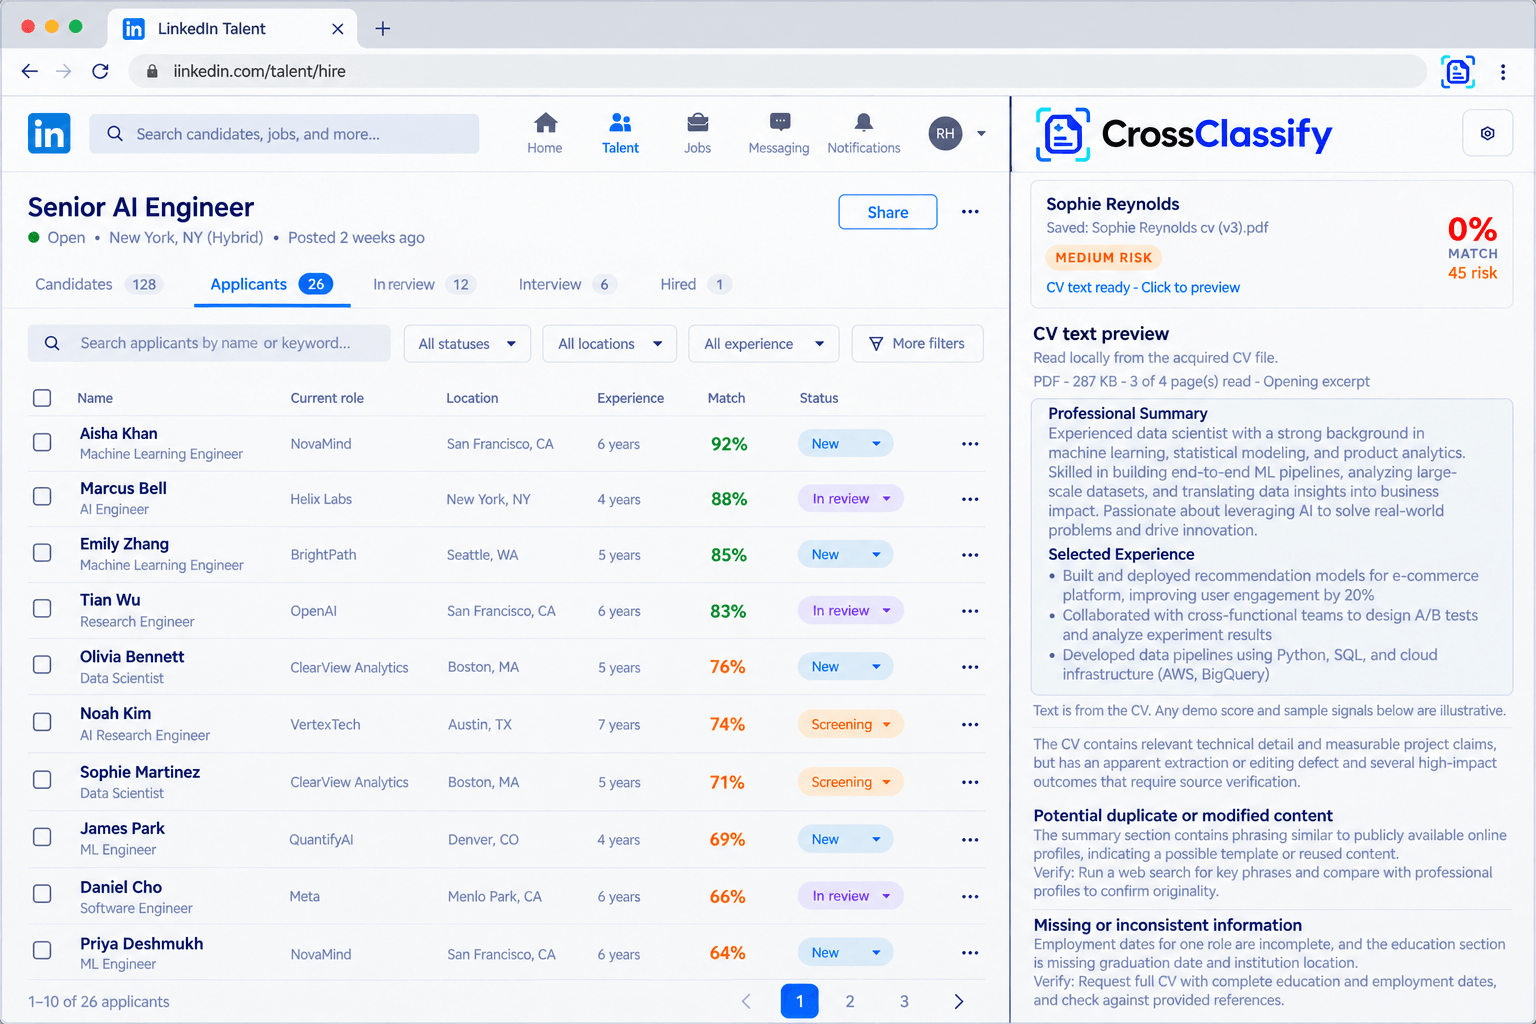Switch to the Applicants tab
Image resolution: width=1536 pixels, height=1024 pixels.
271,285
